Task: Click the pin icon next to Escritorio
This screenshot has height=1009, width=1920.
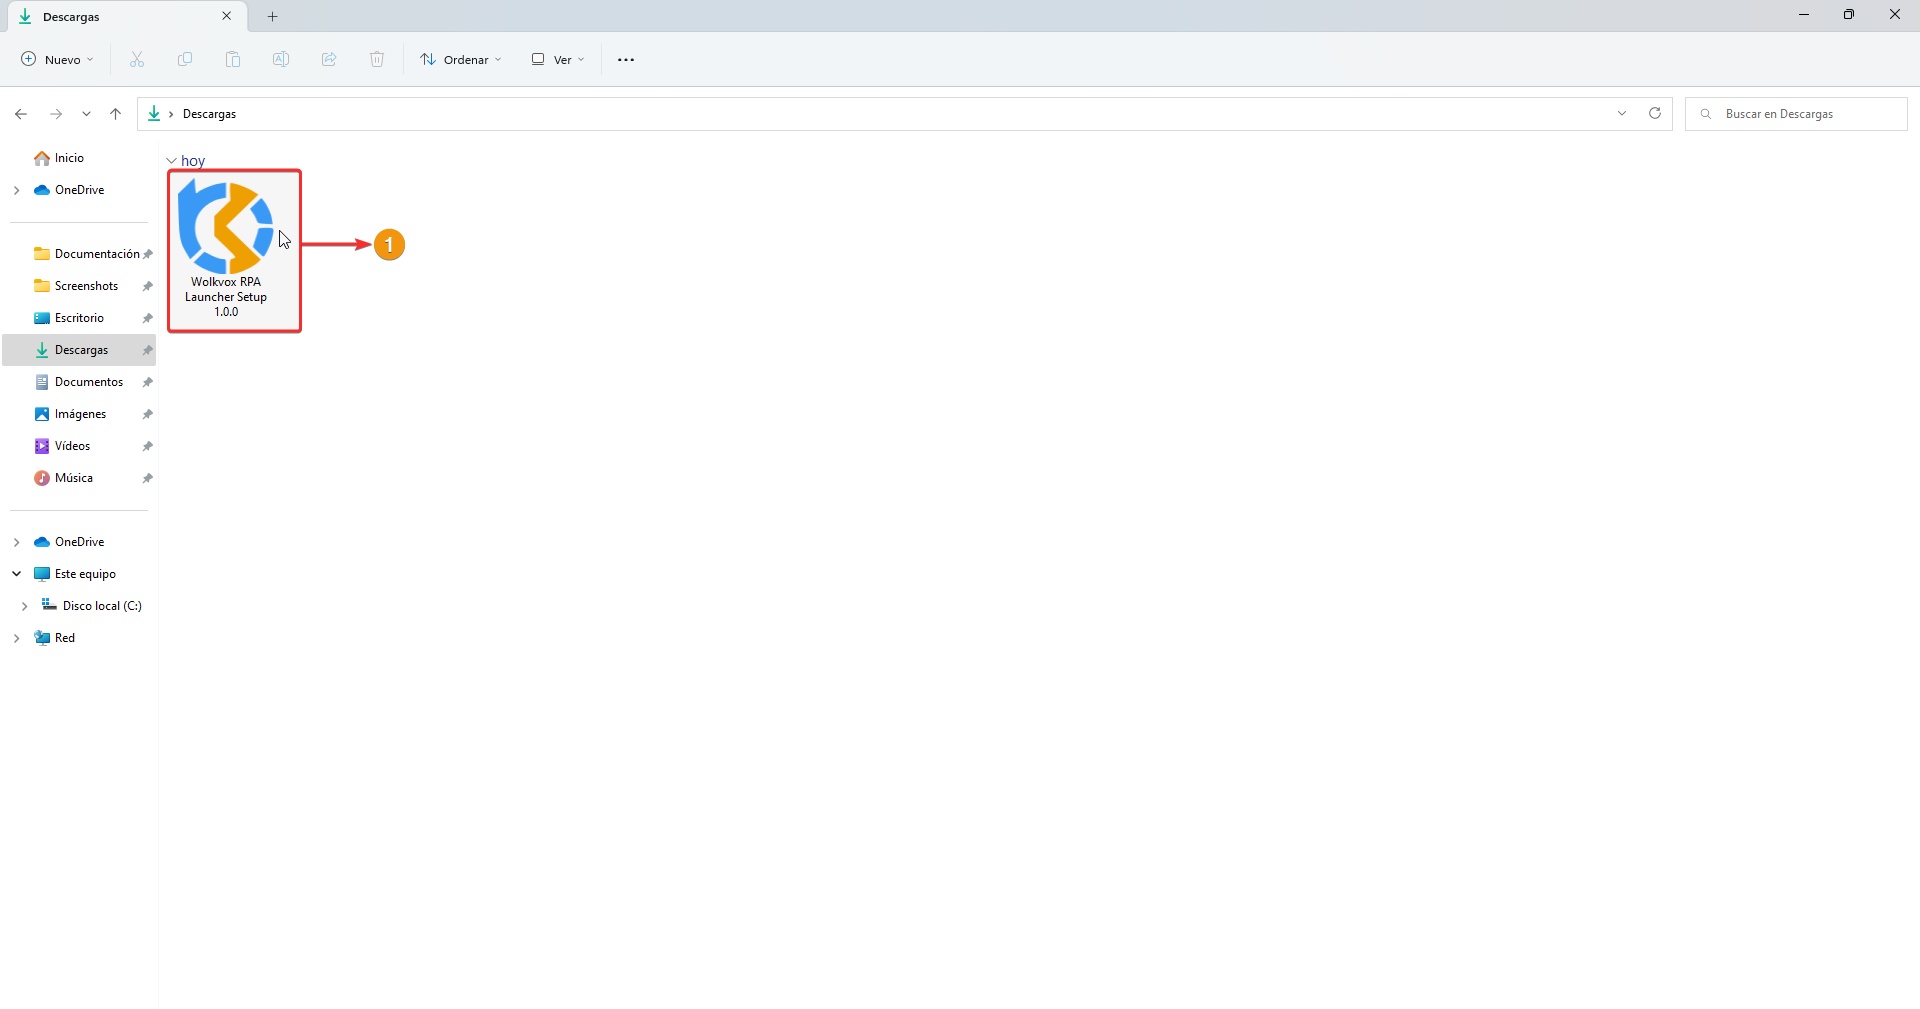Action: 147,318
